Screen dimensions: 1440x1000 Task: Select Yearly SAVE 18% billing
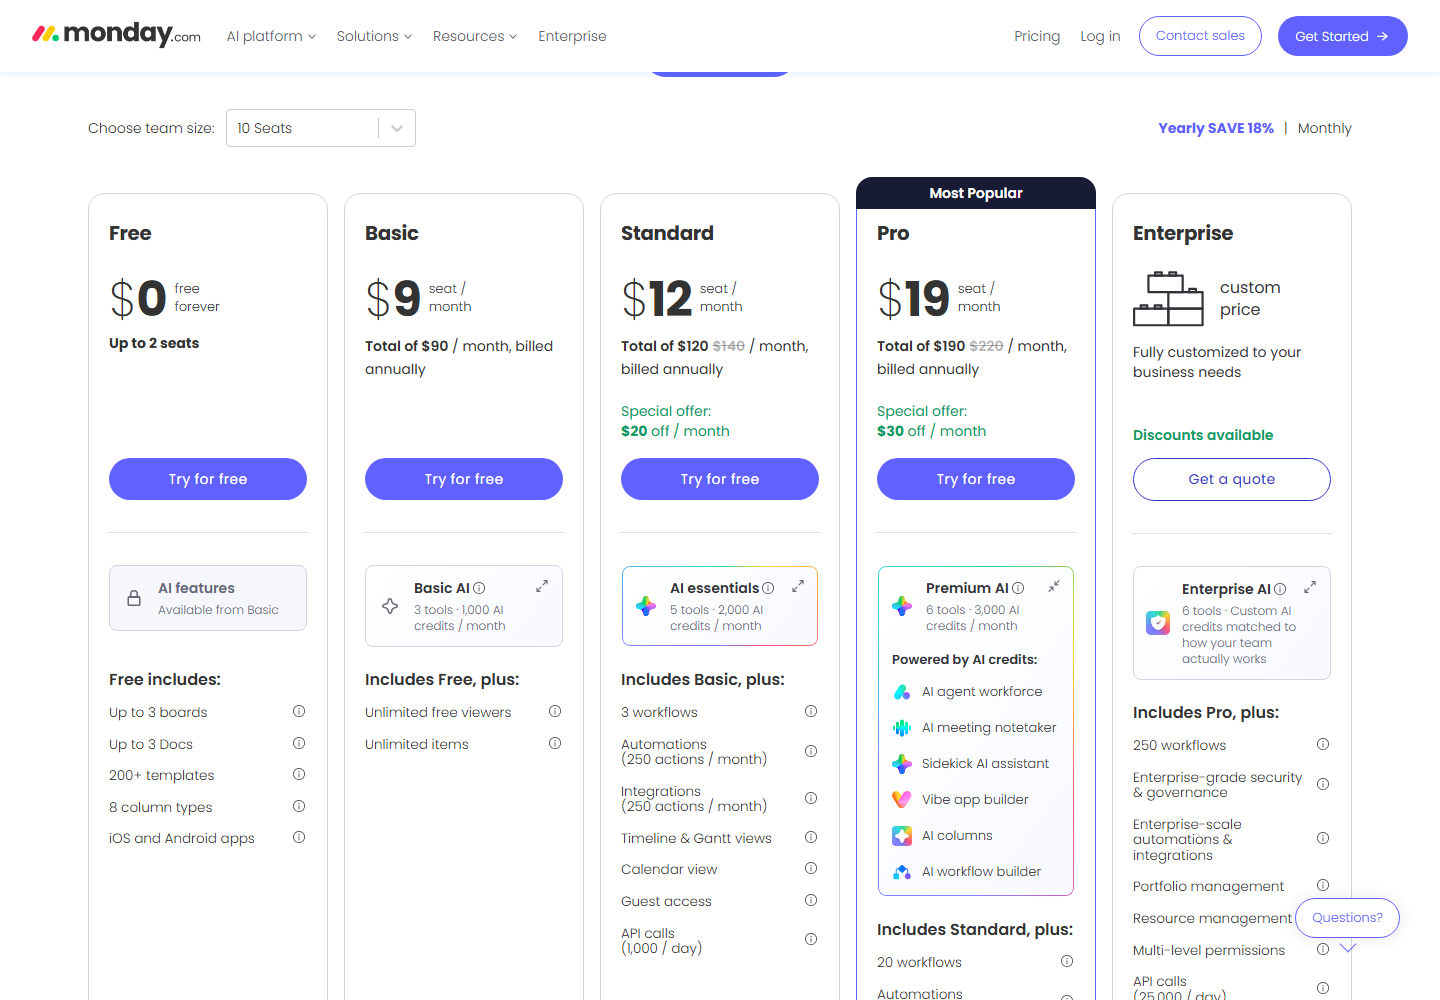pos(1216,128)
